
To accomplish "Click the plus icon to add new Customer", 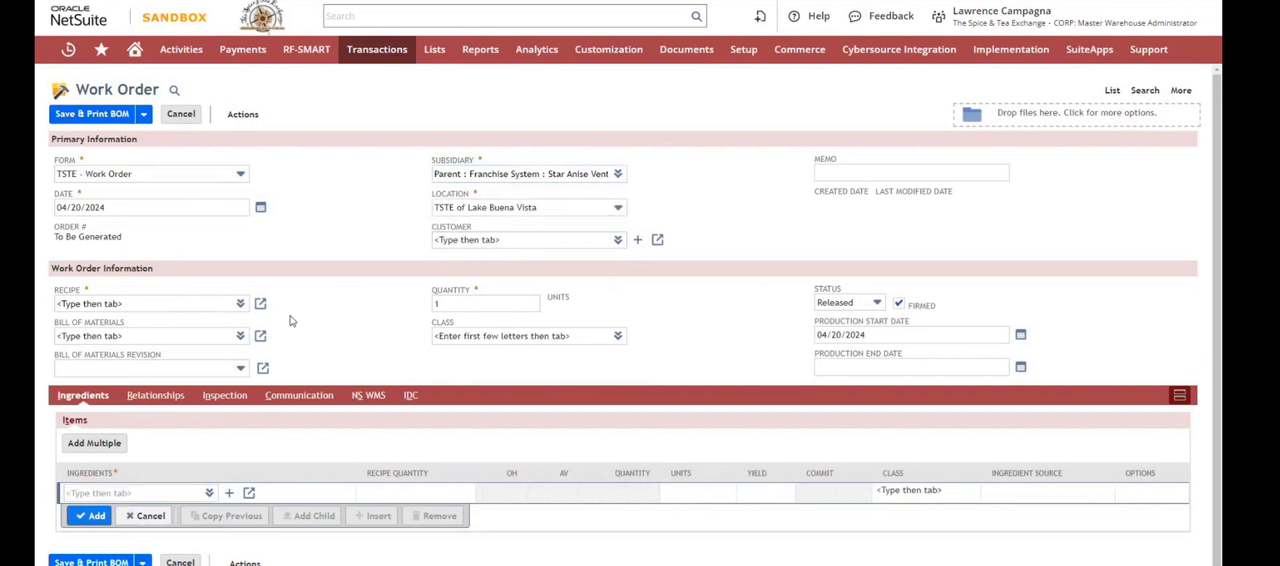I will pyautogui.click(x=637, y=240).
